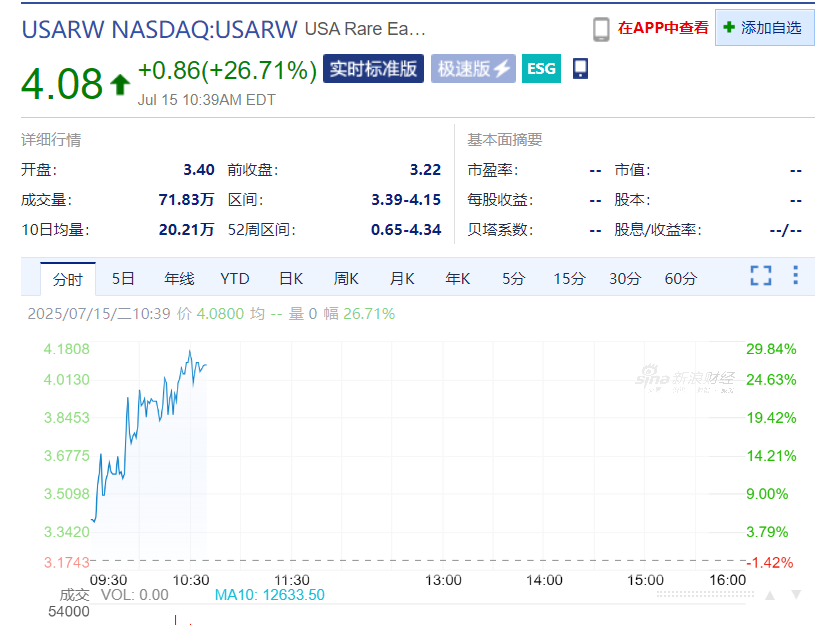The image size is (835, 625).
Task: Click the price 4.08
Action: click(62, 84)
